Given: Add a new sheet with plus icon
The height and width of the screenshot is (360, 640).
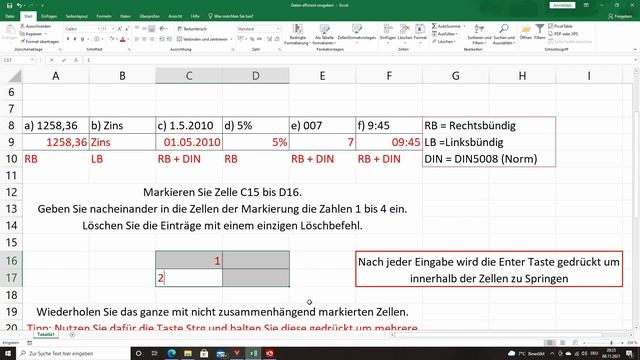Looking at the screenshot, I should click(x=72, y=335).
